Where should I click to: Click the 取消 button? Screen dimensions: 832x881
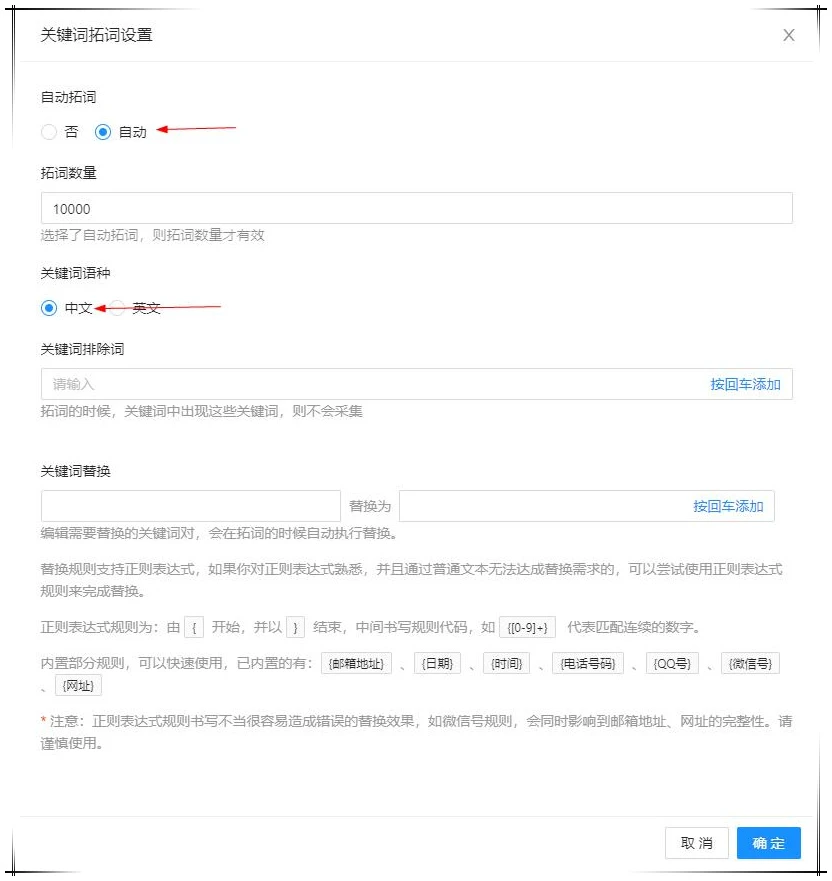[697, 843]
